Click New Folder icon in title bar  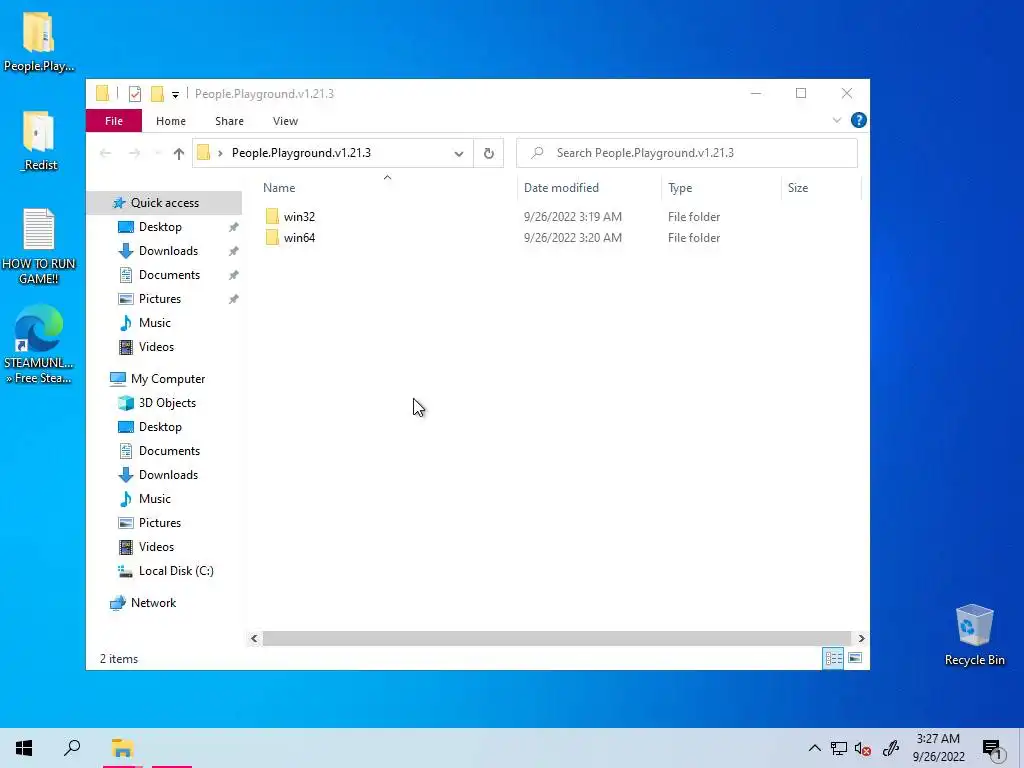[x=157, y=94]
